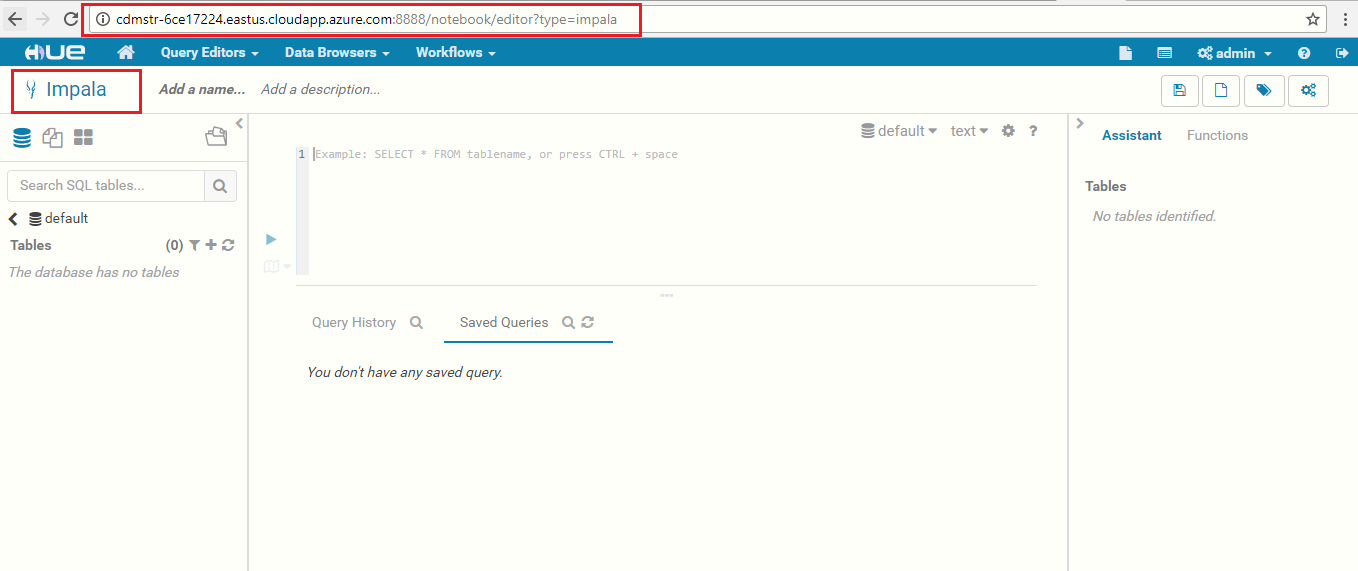
Task: Go to Hue home icon
Action: coord(126,52)
